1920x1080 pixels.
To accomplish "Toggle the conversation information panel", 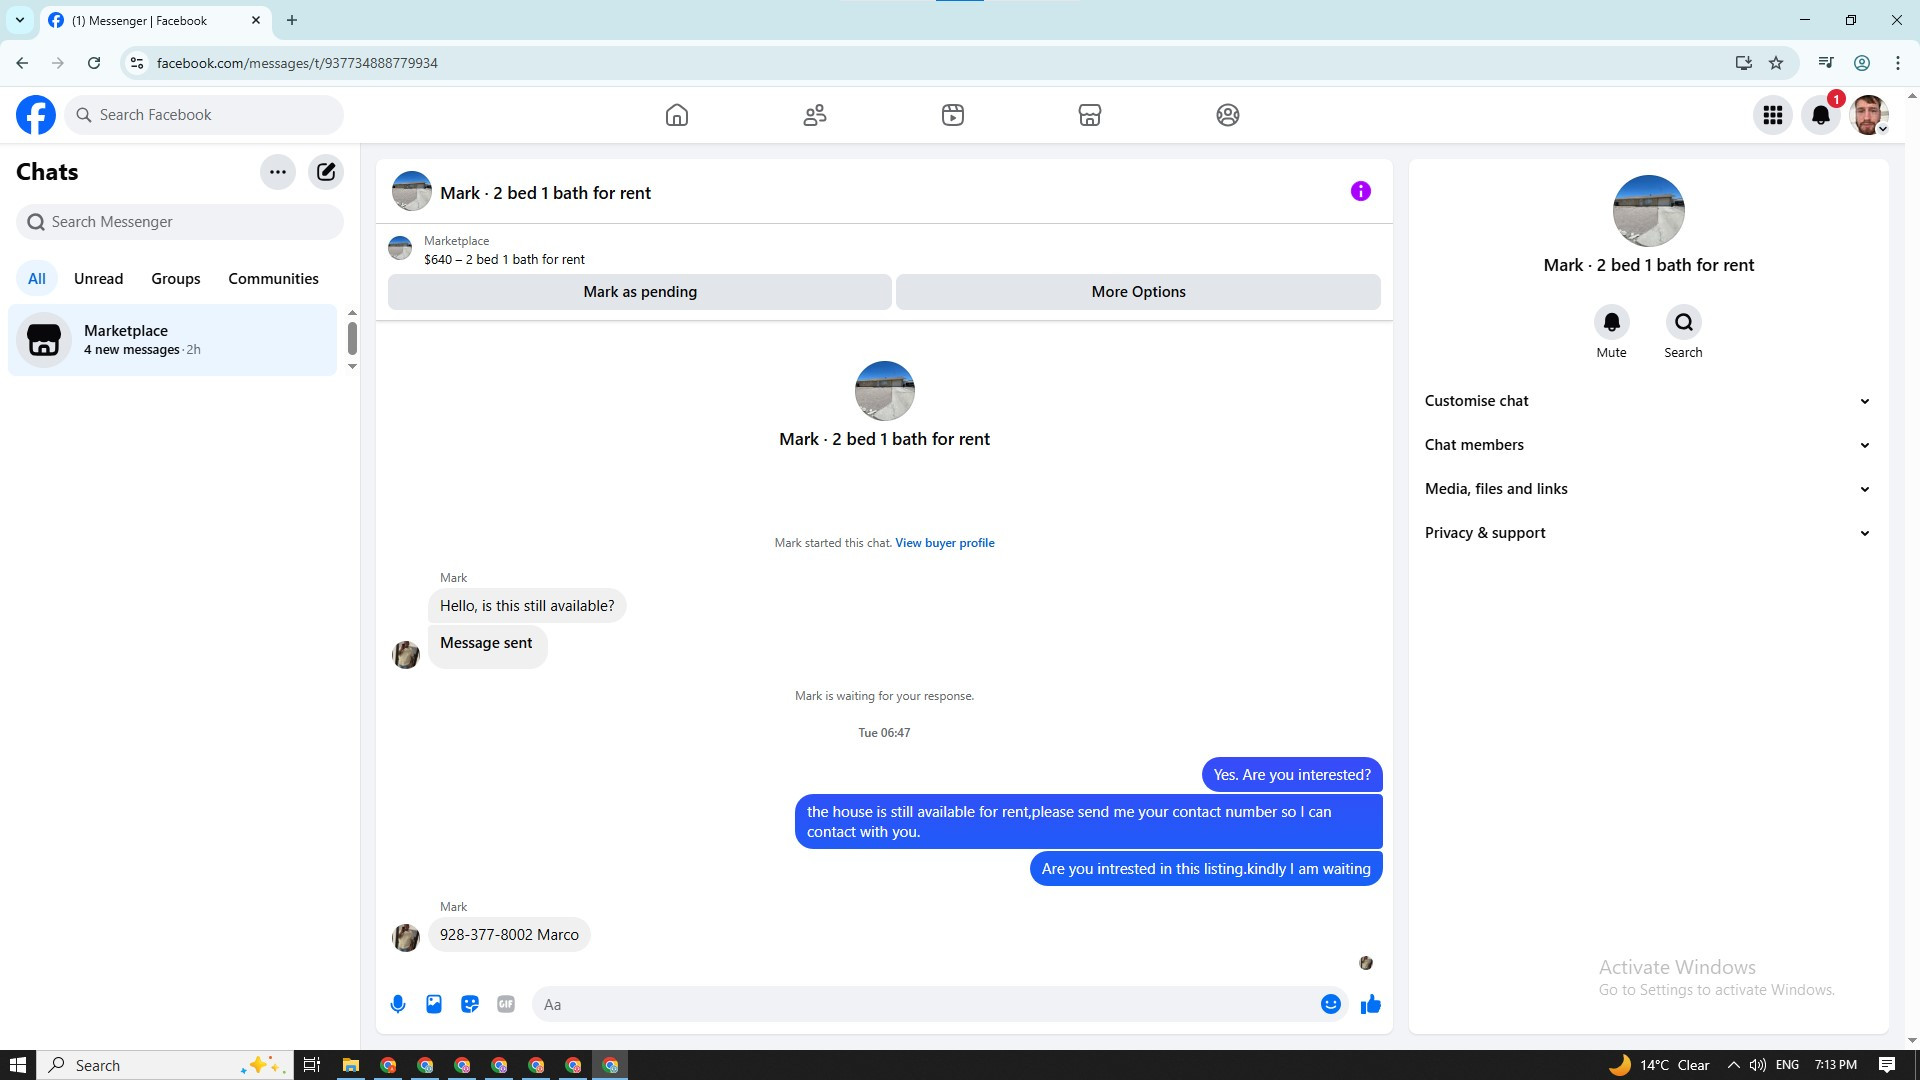I will (1360, 191).
